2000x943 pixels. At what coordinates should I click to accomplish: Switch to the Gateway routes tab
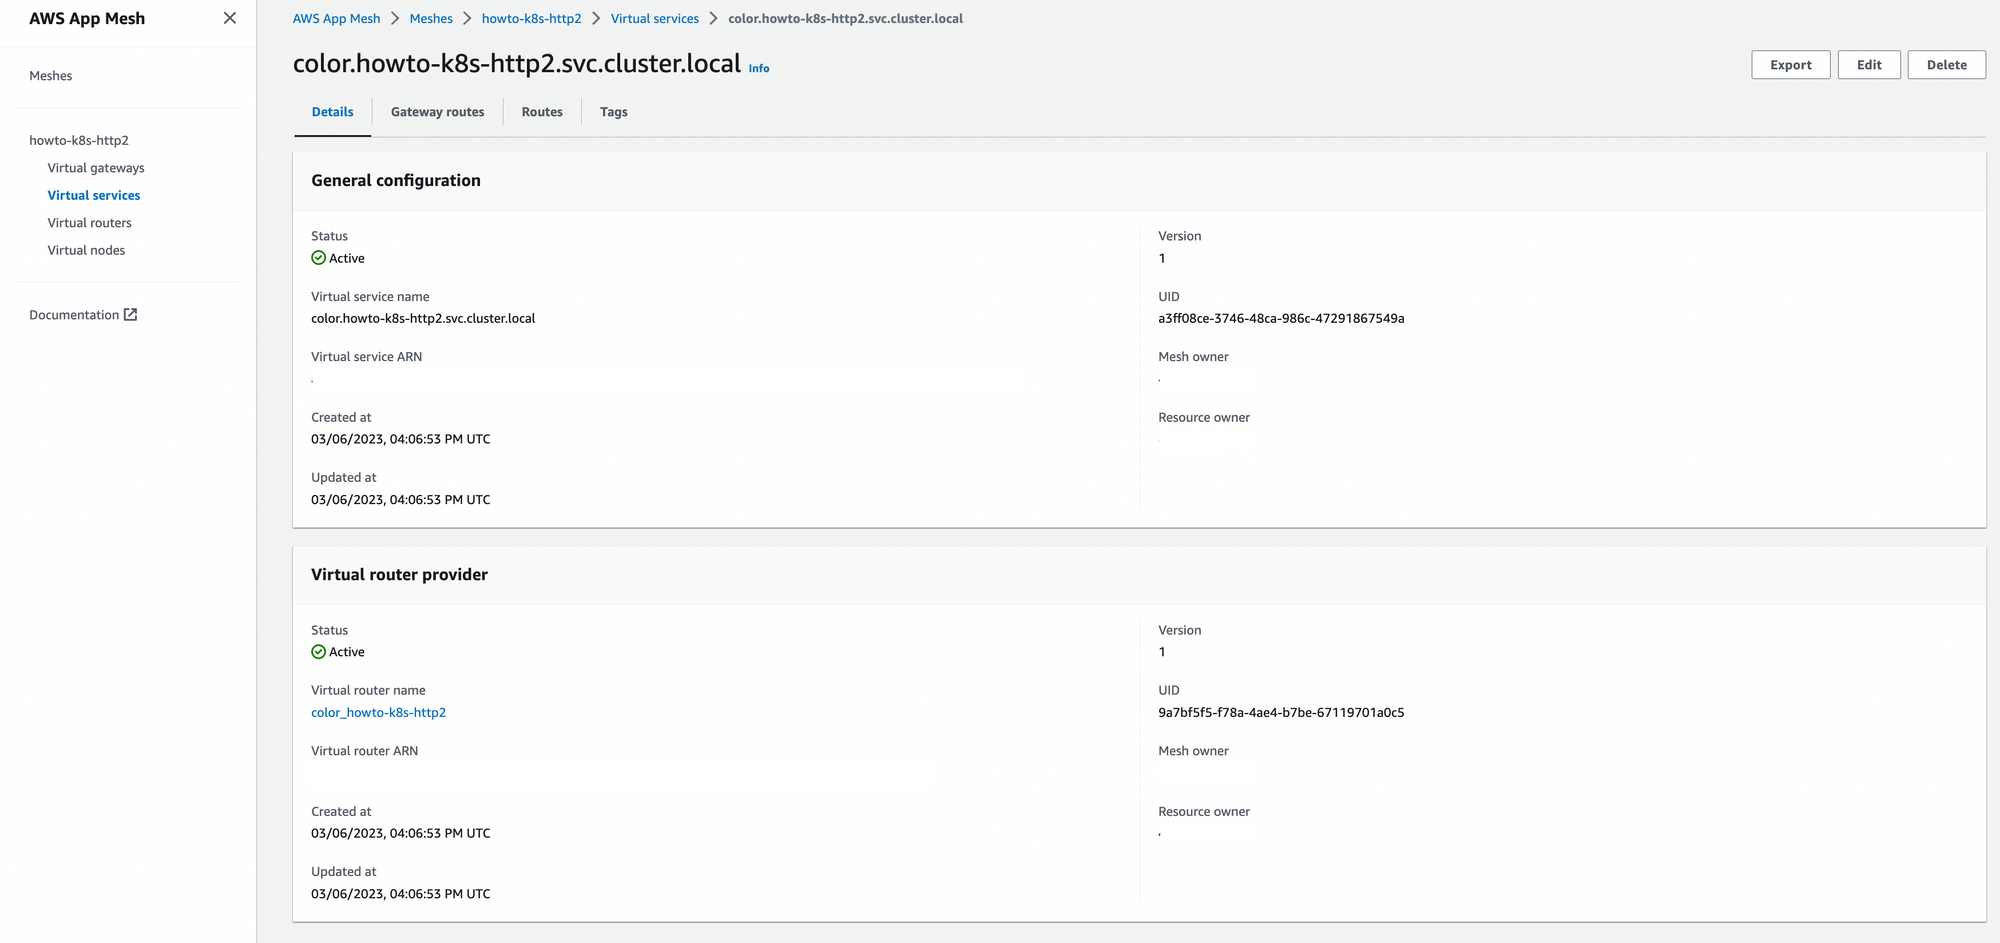click(x=437, y=111)
